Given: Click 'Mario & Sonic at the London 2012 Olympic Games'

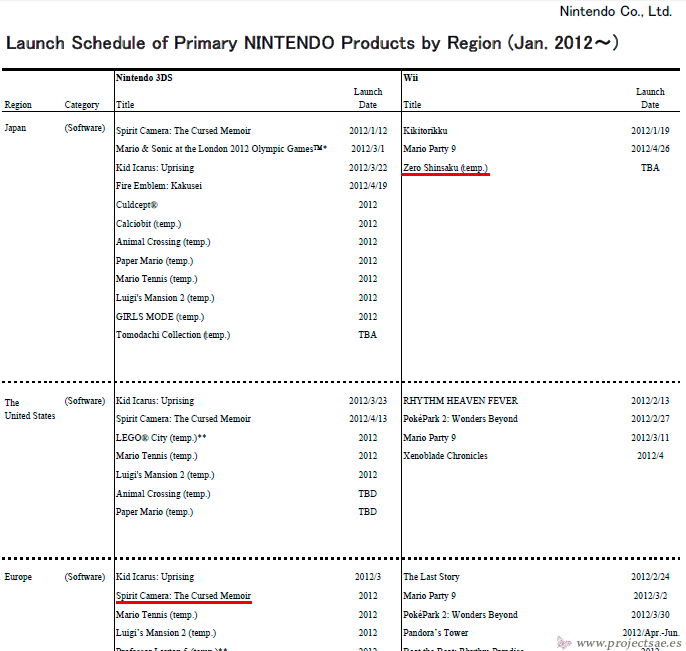Looking at the screenshot, I should (221, 149).
